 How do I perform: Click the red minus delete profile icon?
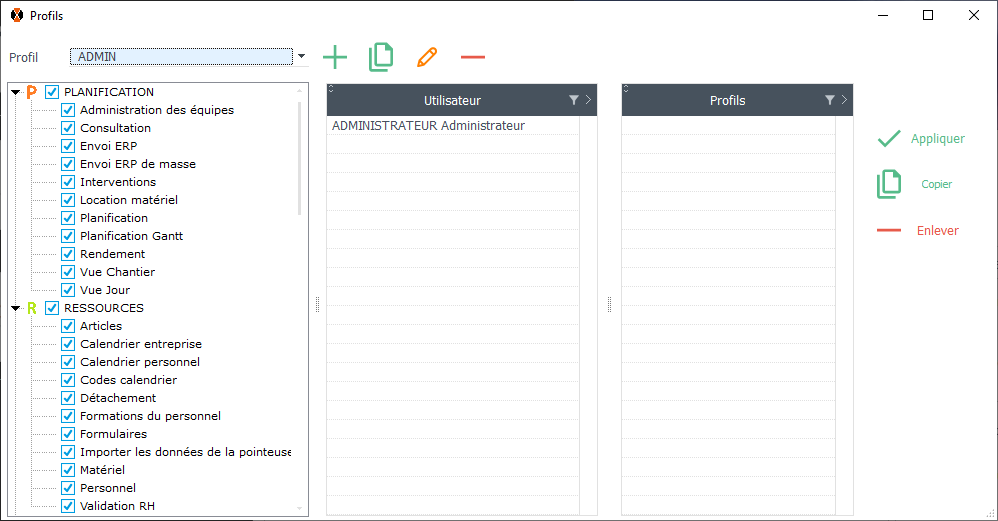pyautogui.click(x=473, y=57)
